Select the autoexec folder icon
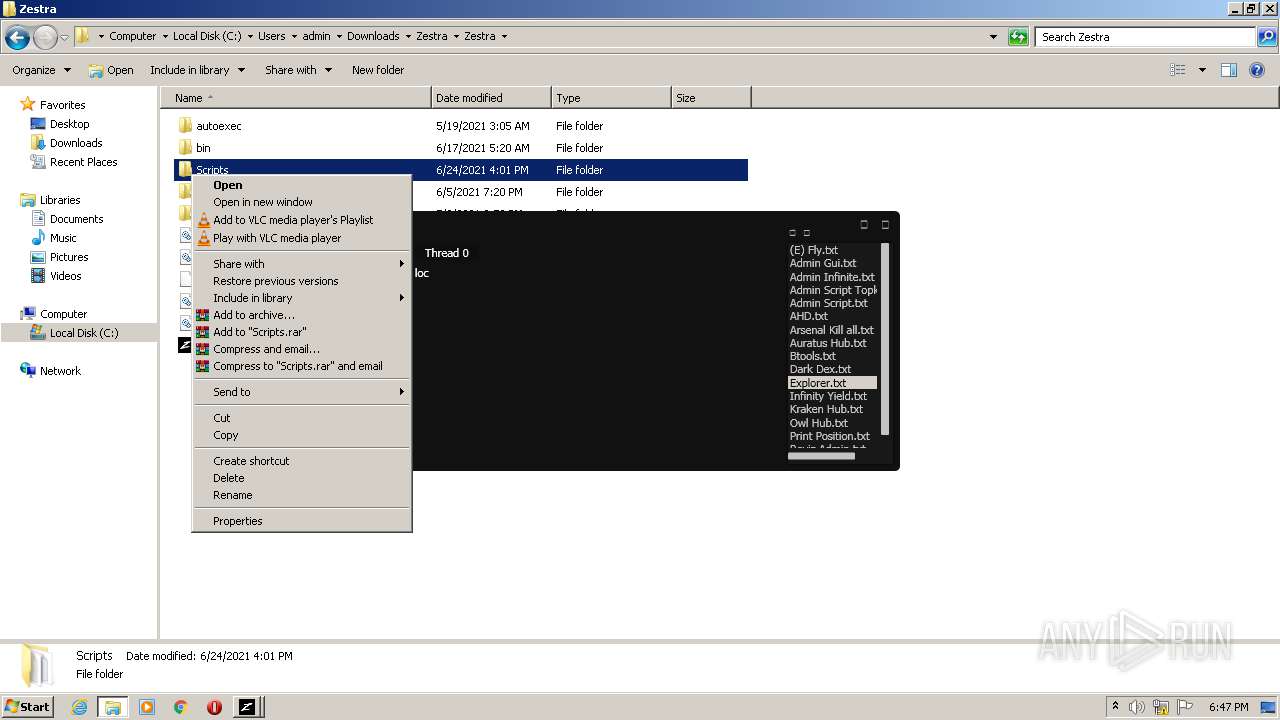 [x=185, y=126]
